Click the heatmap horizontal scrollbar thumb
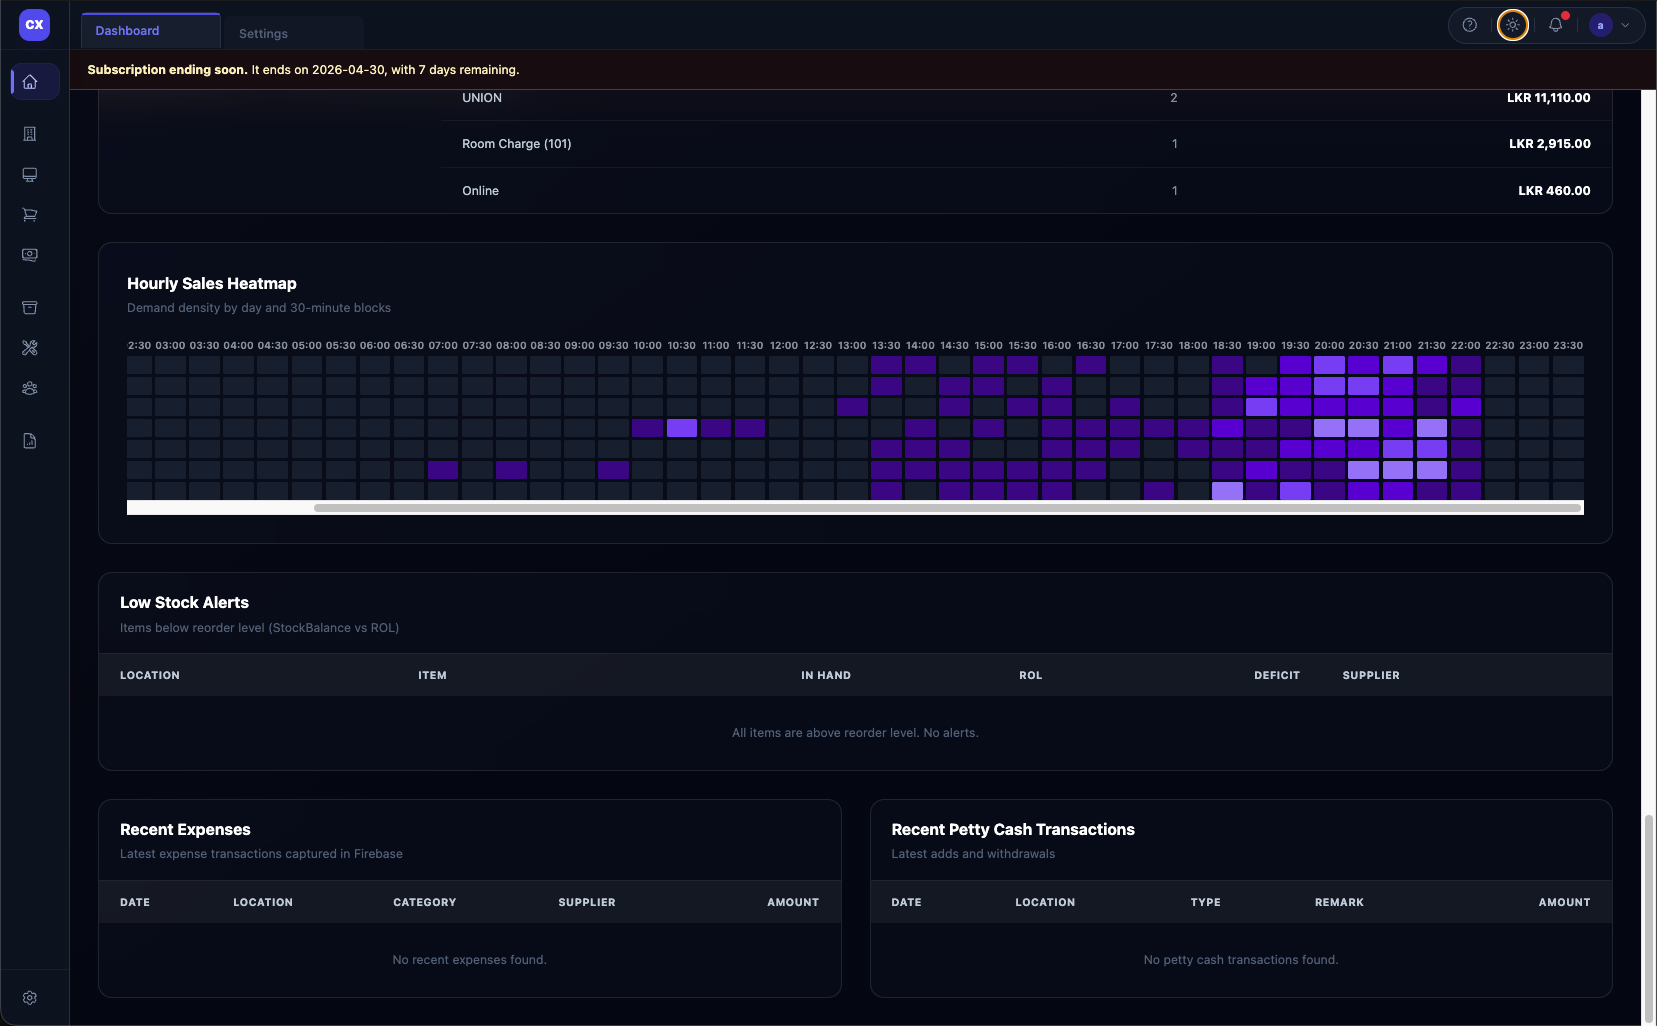Viewport: 1657px width, 1026px height. [947, 508]
